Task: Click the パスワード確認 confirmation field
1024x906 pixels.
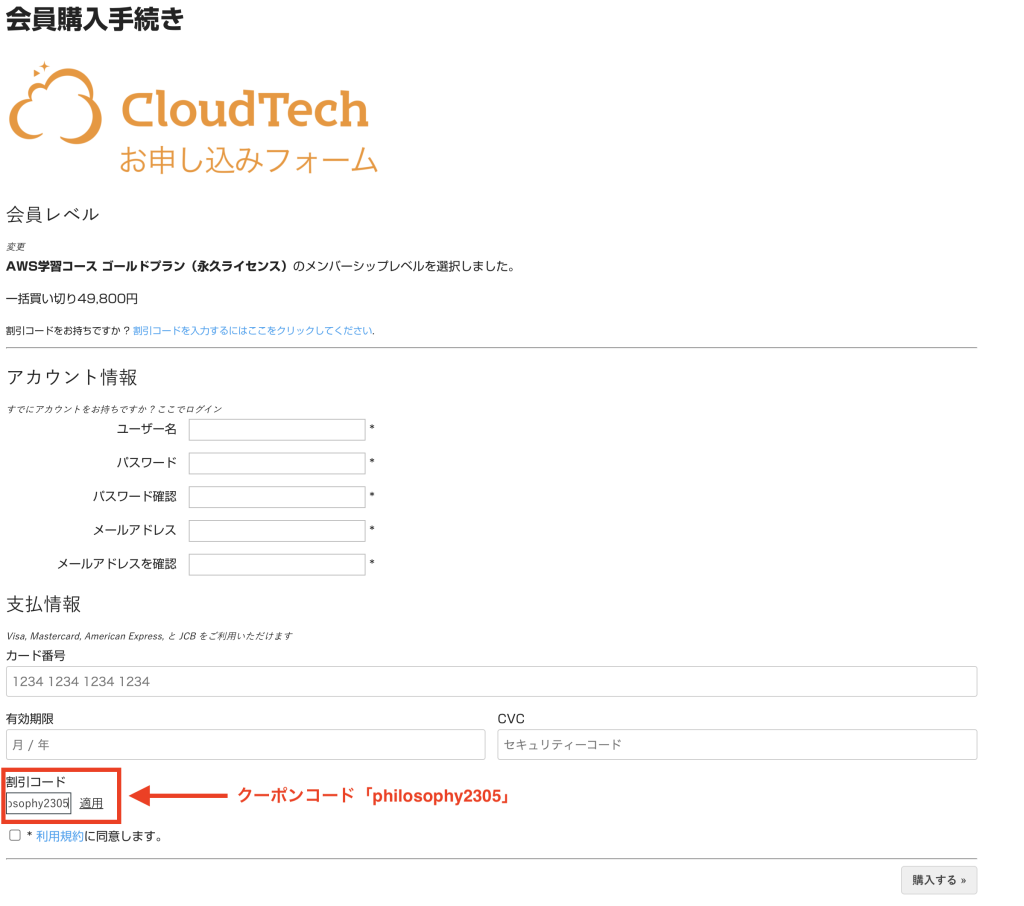Action: (x=277, y=496)
